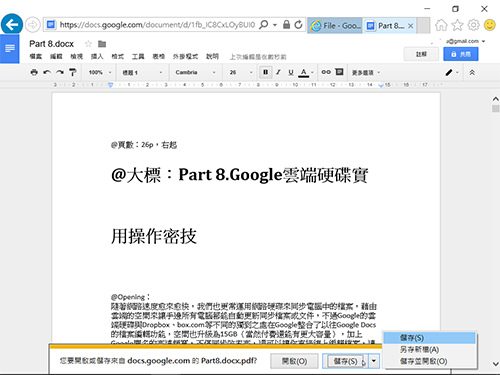Image resolution: width=500 pixels, height=375 pixels.
Task: Click Save (S) button in download bar
Action: tap(345, 361)
